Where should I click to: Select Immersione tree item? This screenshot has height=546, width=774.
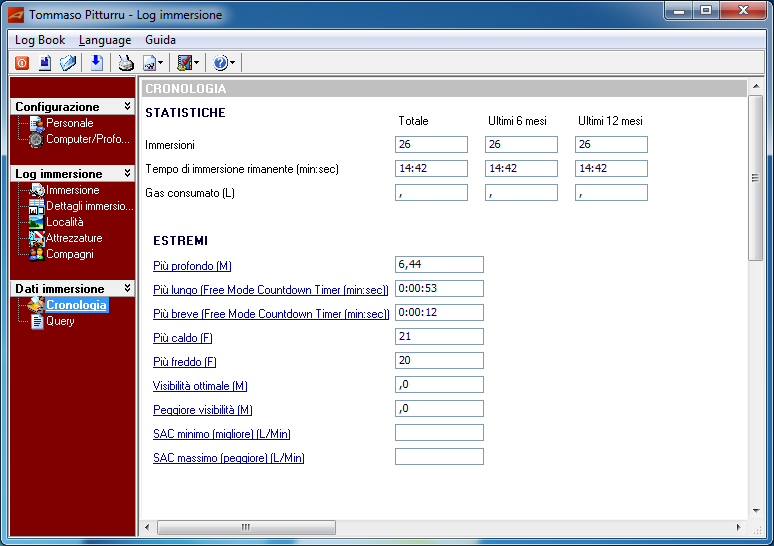[x=73, y=190]
